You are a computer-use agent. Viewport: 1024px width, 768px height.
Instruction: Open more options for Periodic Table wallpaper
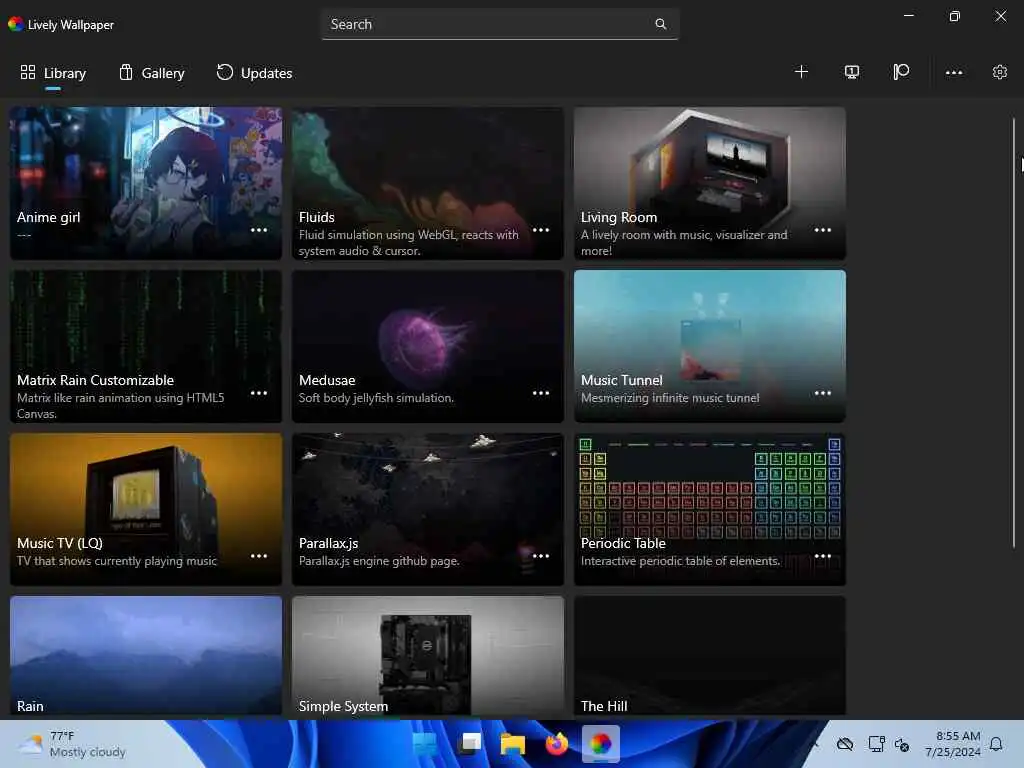823,556
